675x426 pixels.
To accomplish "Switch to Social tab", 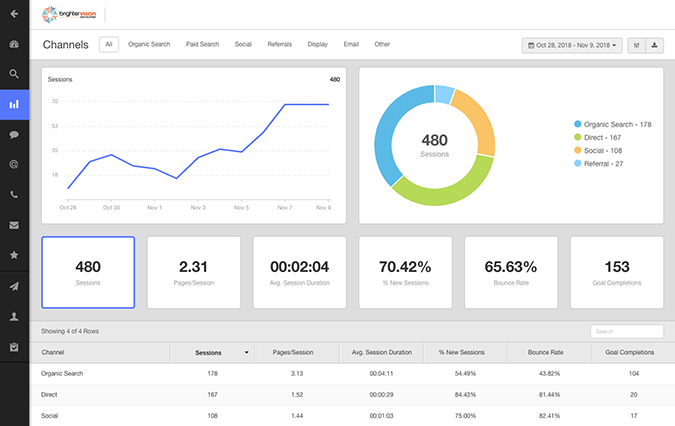I will click(x=243, y=44).
